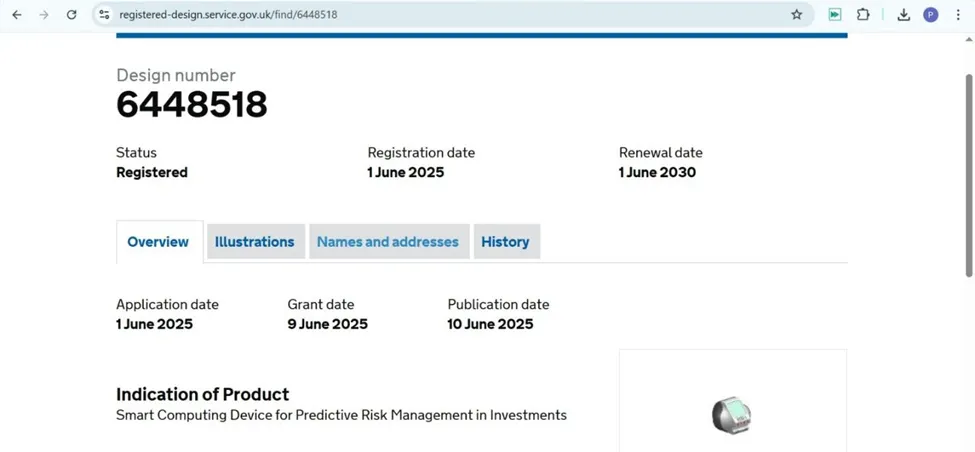
Task: Click the vertical page scrollbar
Action: tap(968, 175)
